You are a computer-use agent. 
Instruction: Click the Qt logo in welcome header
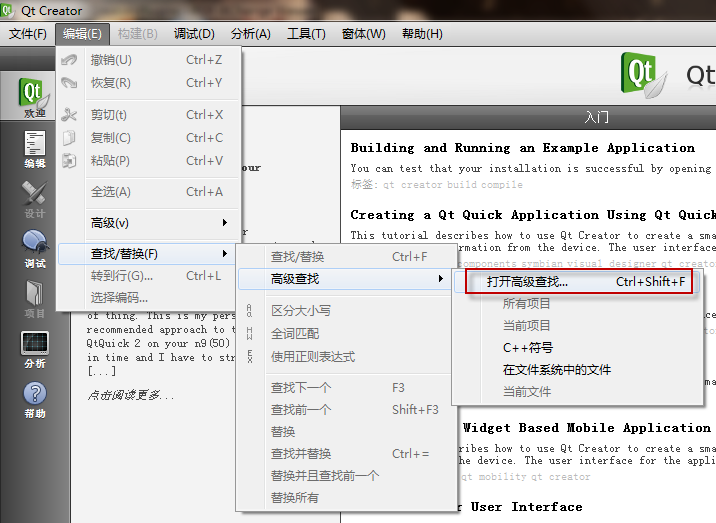pyautogui.click(x=643, y=74)
